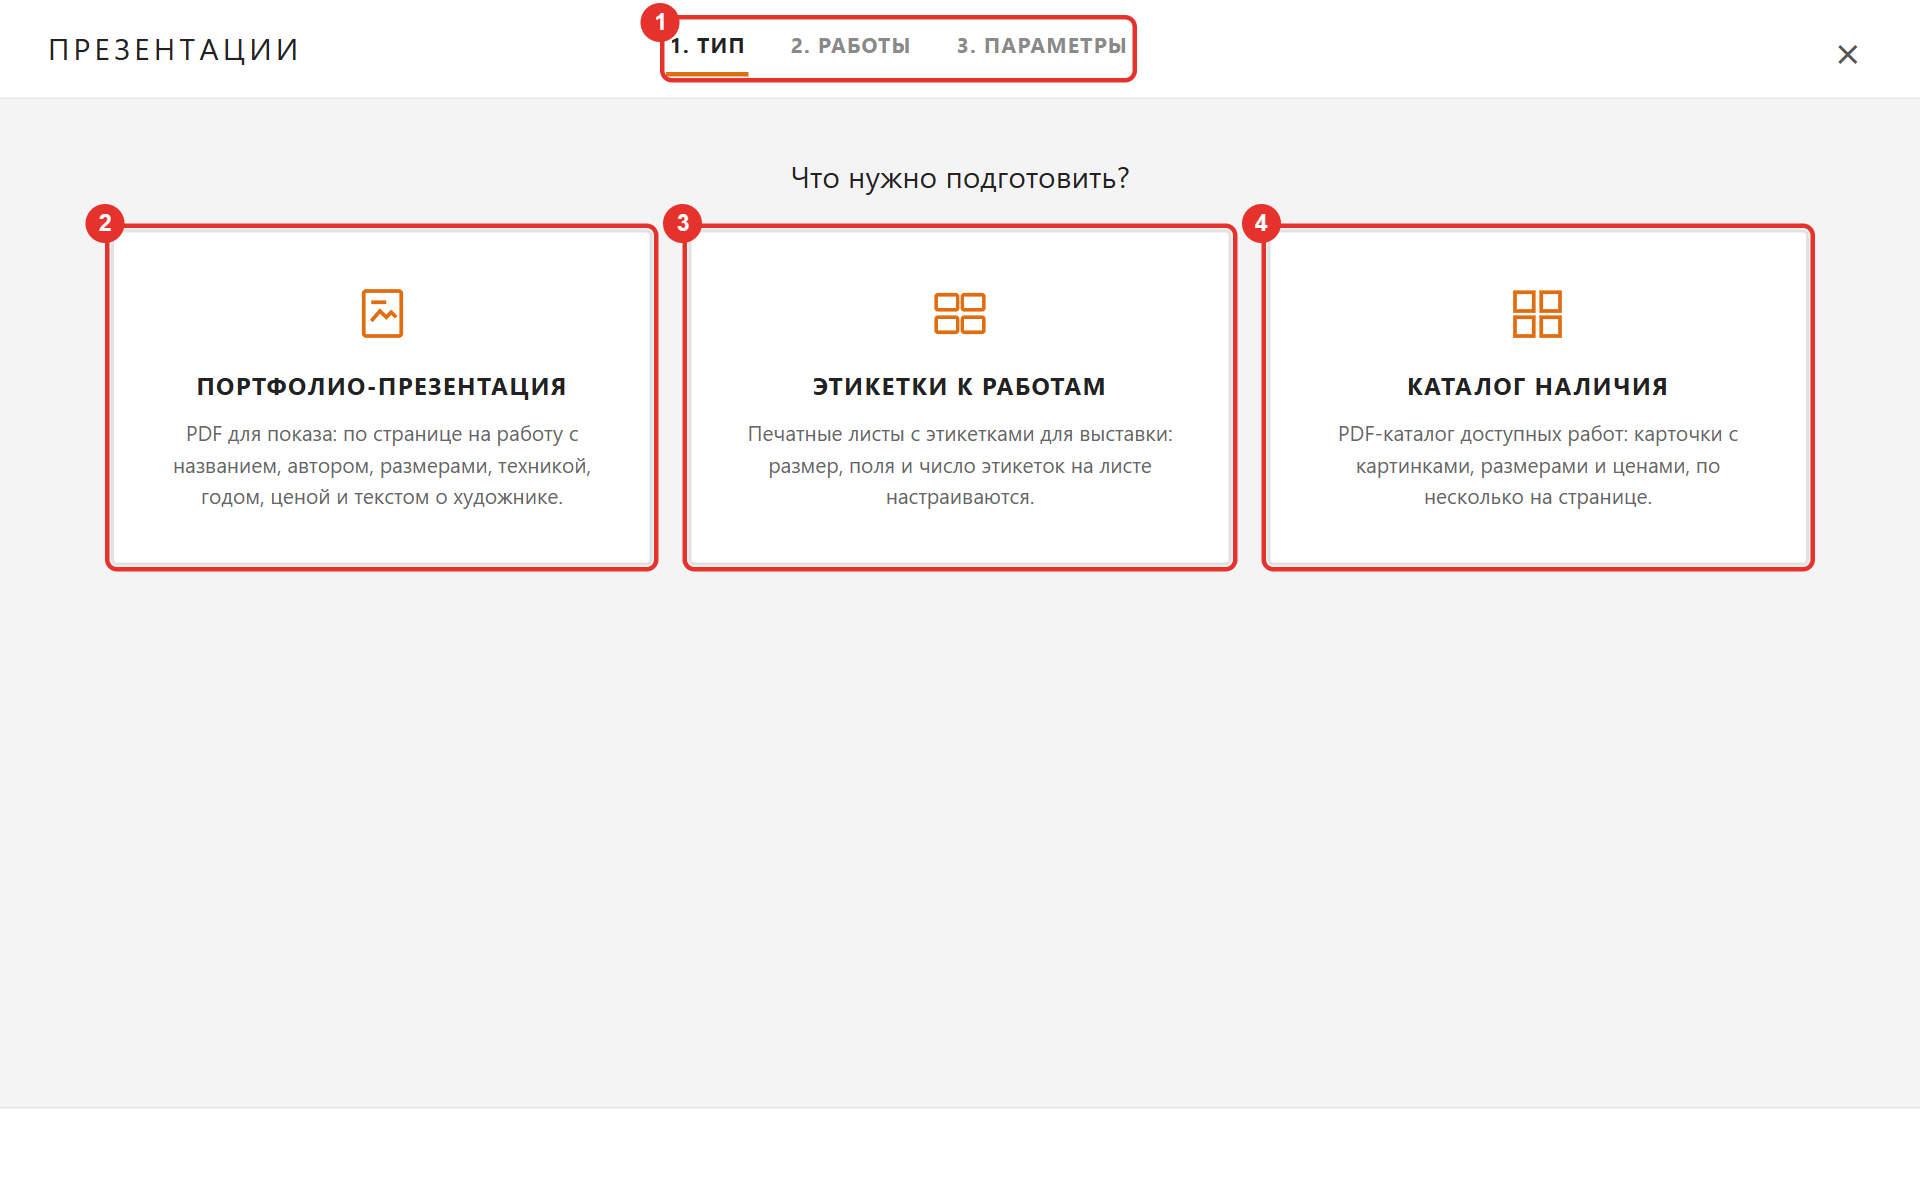Choose the 'ПОРТФОЛИО-ПРЕЗЕНТАЦИЯ' title
This screenshot has height=1200, width=1920.
(x=382, y=386)
